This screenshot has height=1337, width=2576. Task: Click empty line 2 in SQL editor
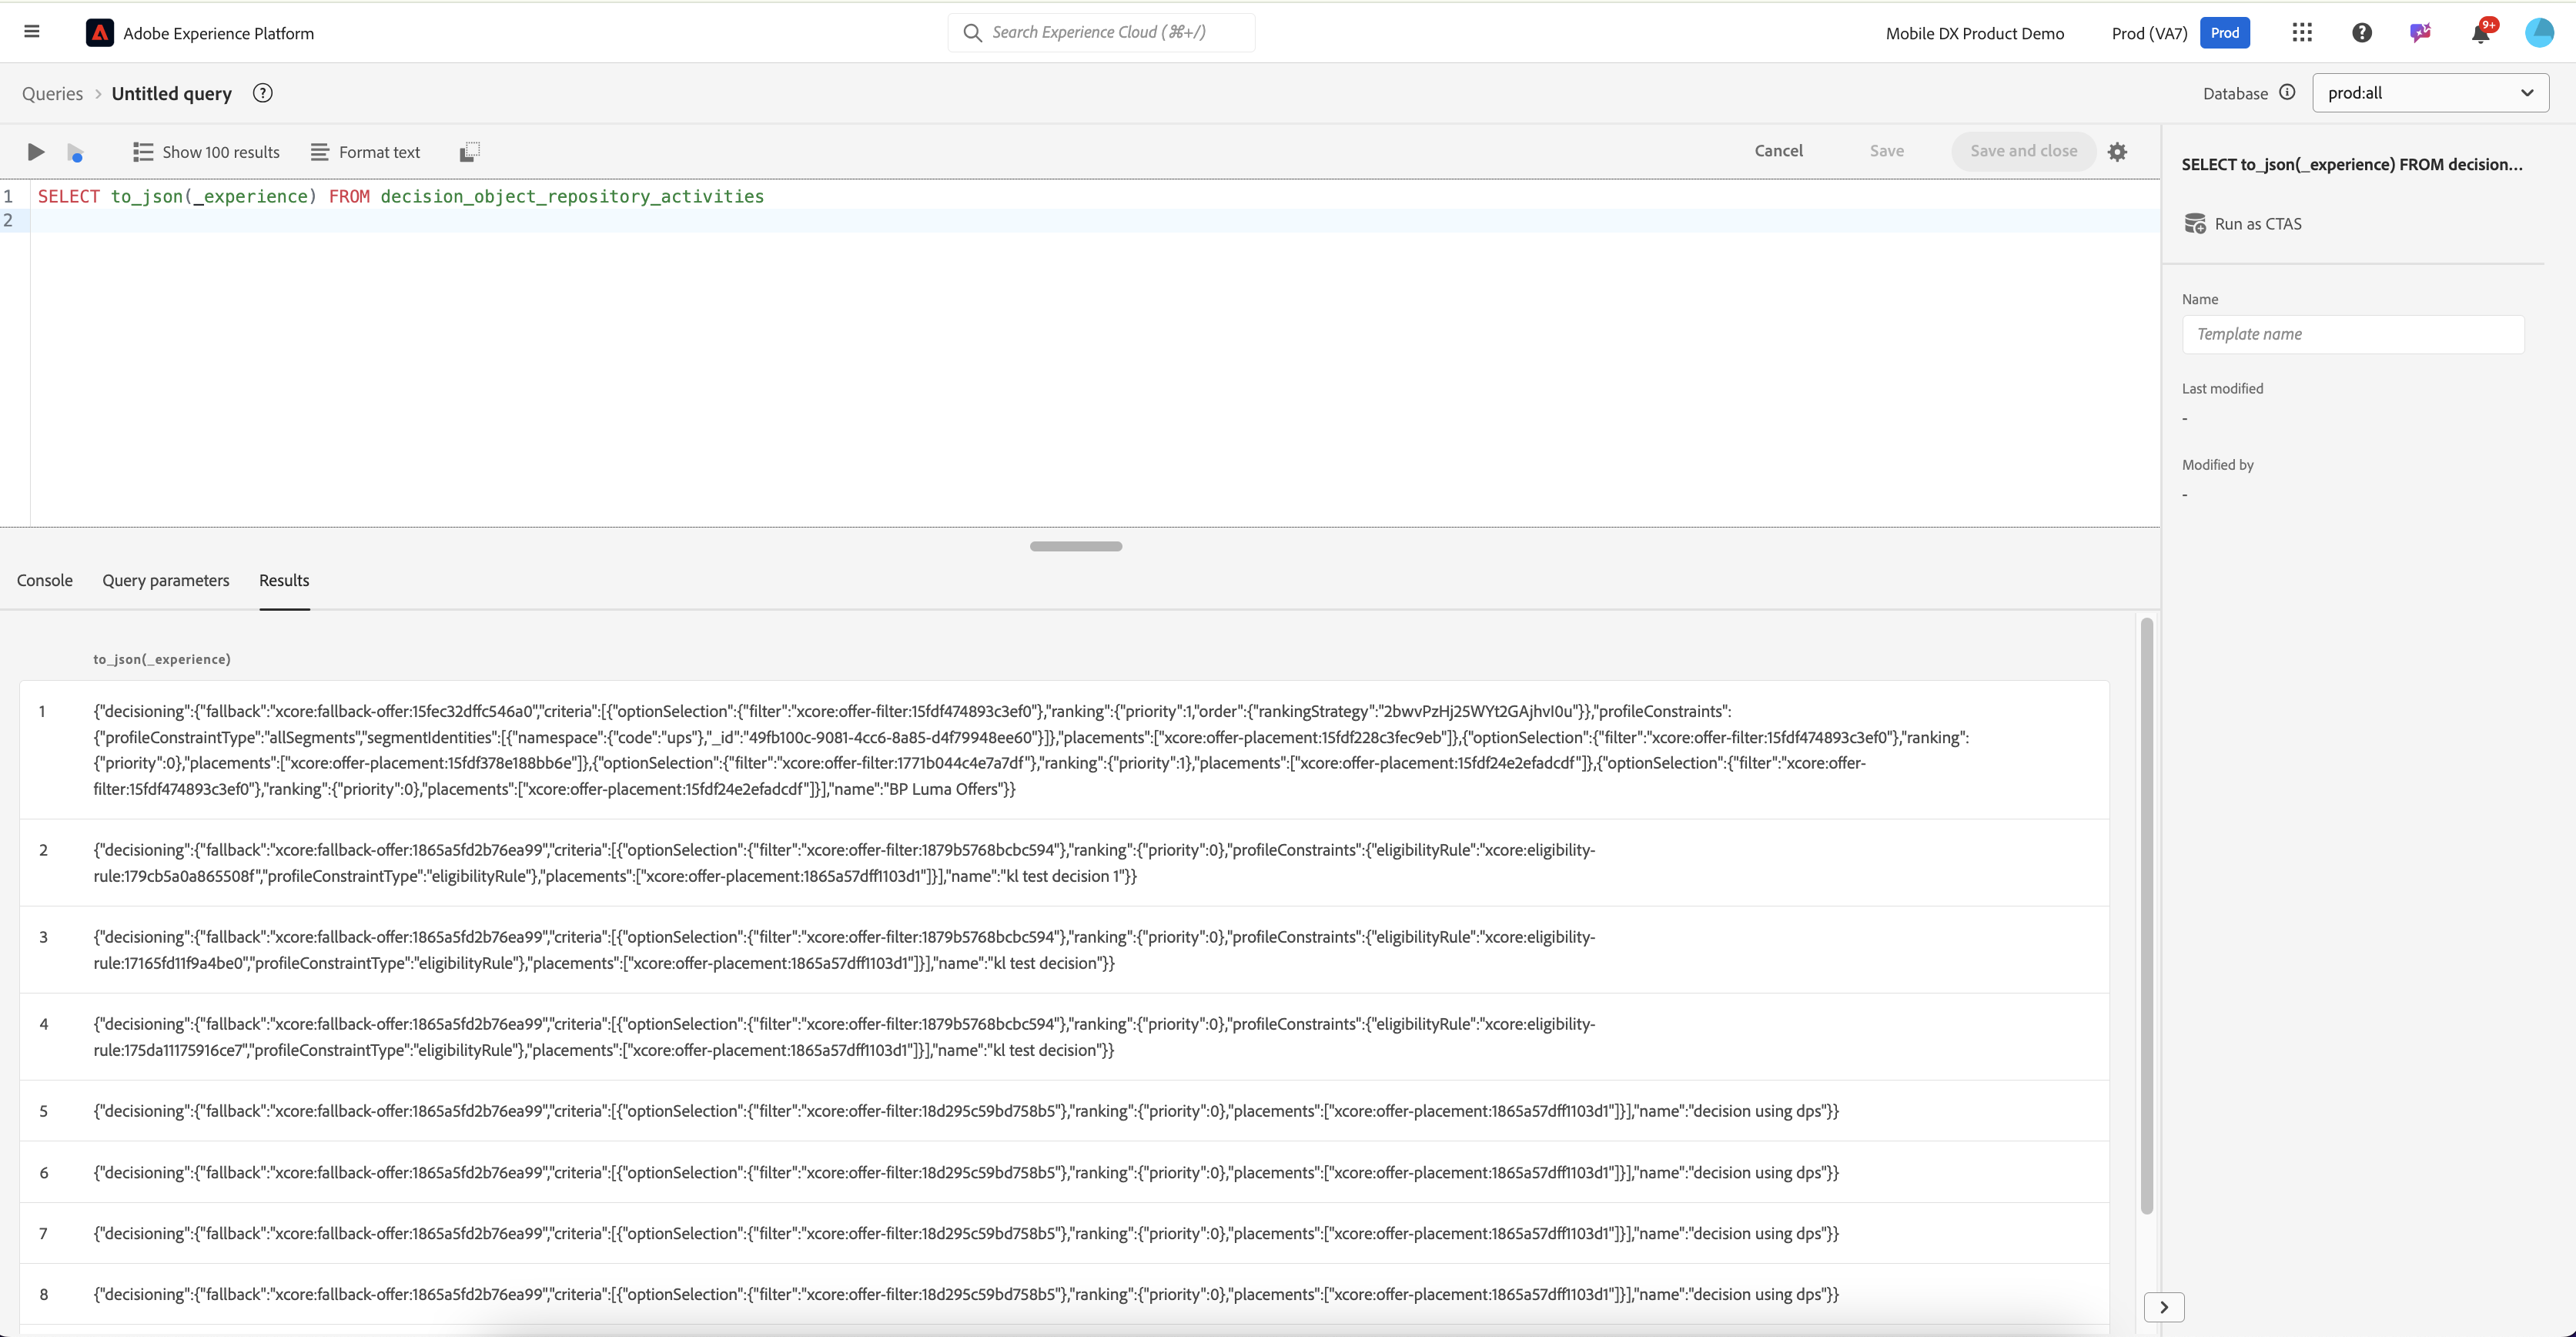tap(1095, 220)
